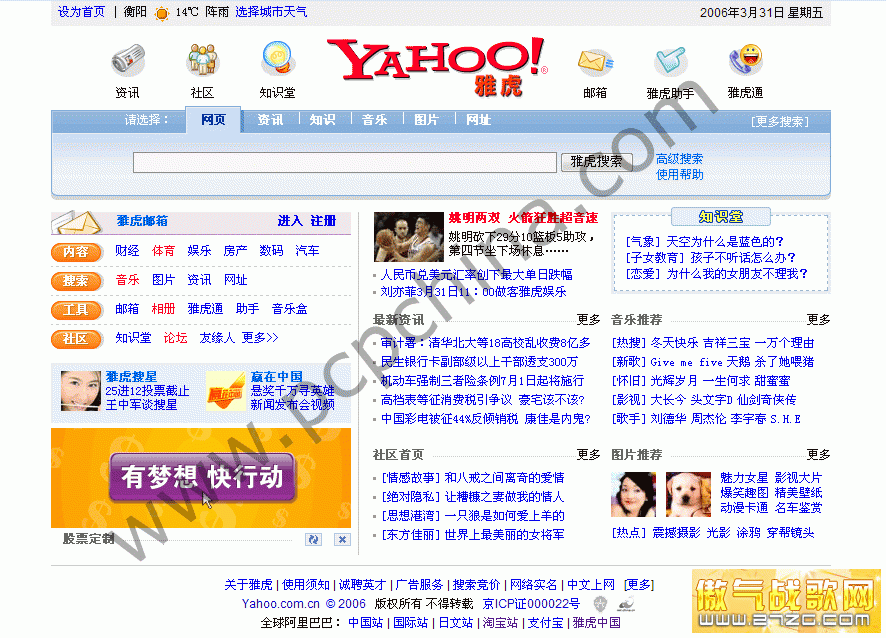Open the 相册 tool link
This screenshot has height=638, width=886.
pyautogui.click(x=163, y=309)
